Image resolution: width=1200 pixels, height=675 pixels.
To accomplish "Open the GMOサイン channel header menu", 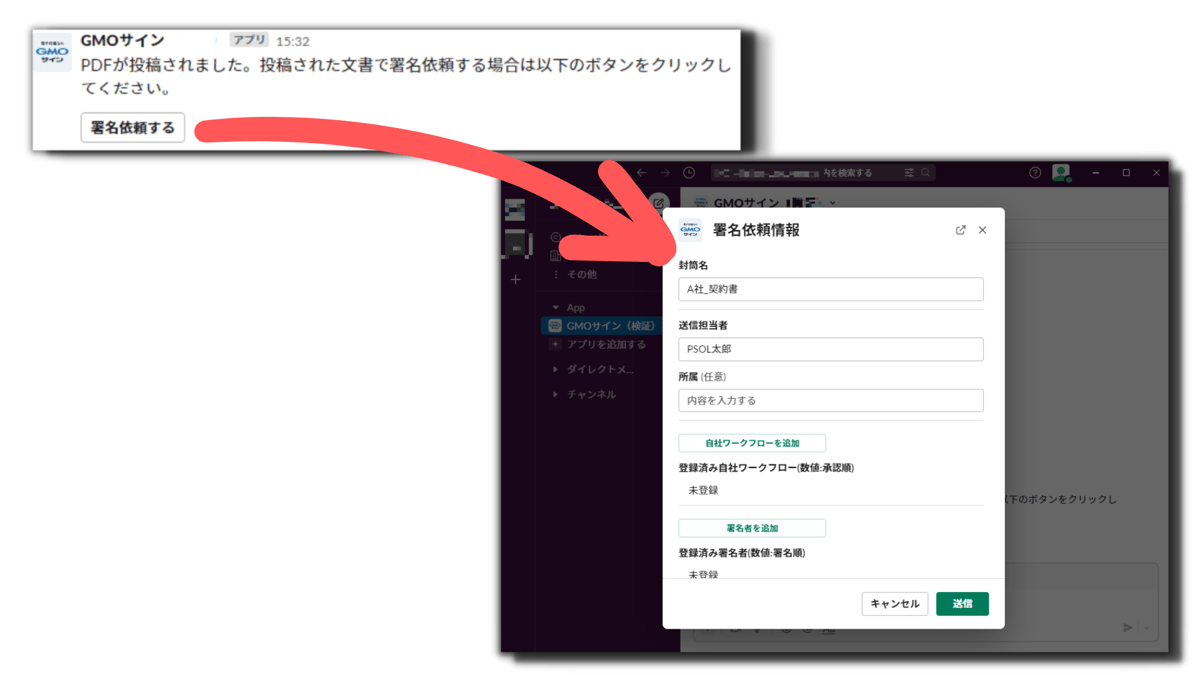I will click(832, 201).
